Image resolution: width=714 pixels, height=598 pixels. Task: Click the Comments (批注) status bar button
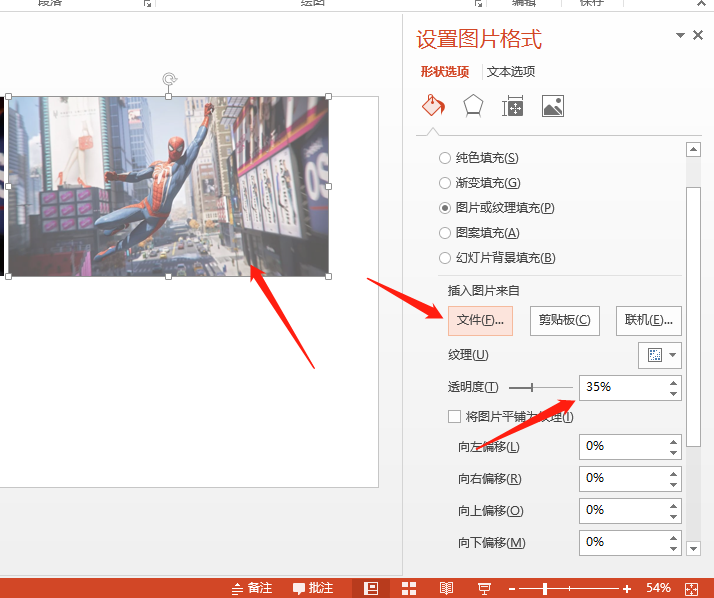(313, 588)
